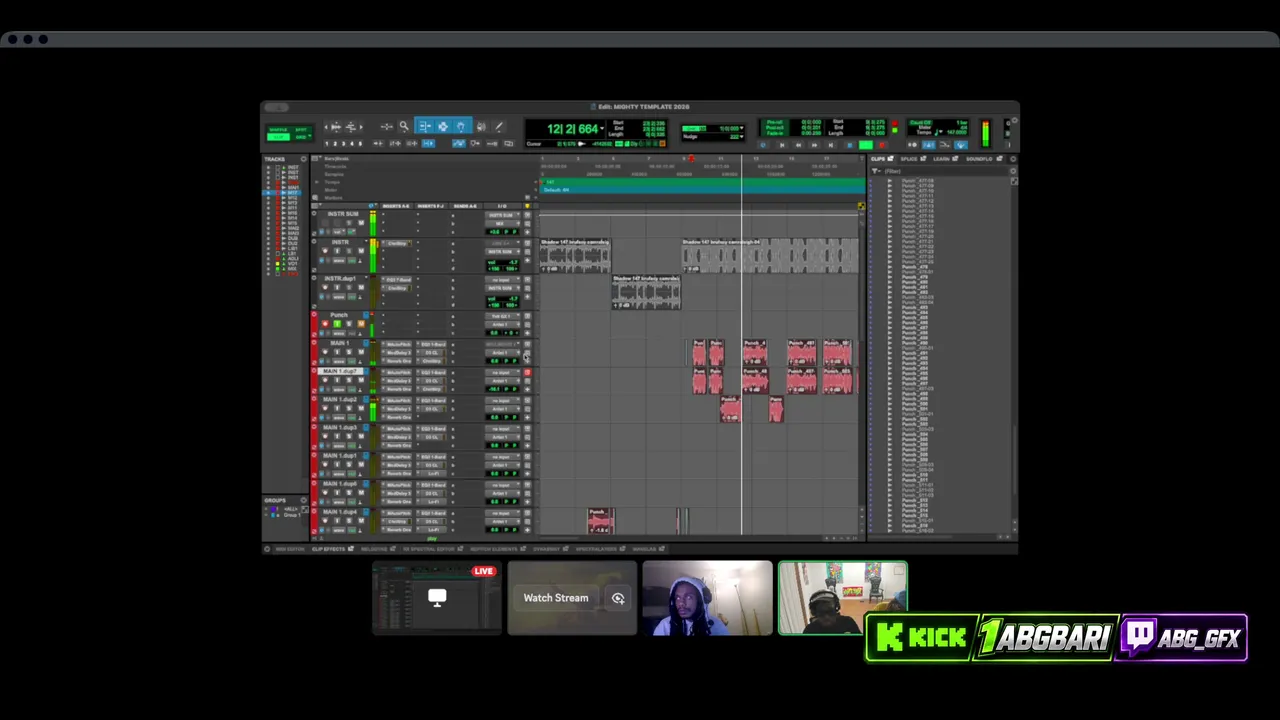Click the Watch Stream button
This screenshot has height=720, width=1280.
tap(556, 598)
